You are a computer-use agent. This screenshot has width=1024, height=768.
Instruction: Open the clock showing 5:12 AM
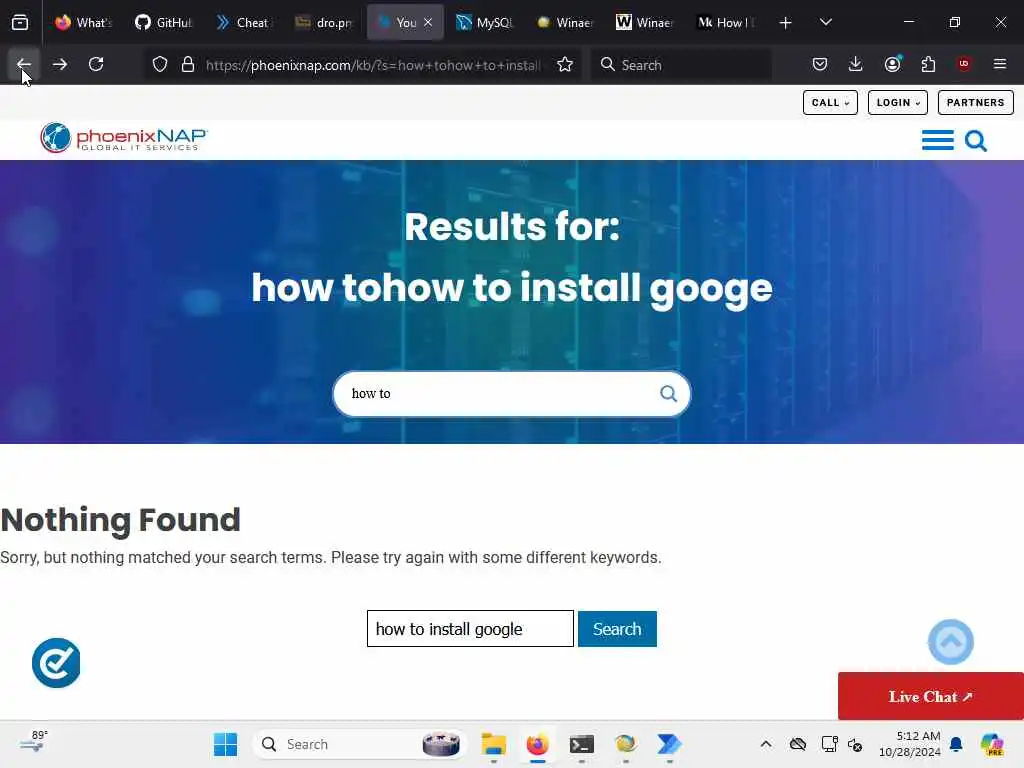coord(910,744)
